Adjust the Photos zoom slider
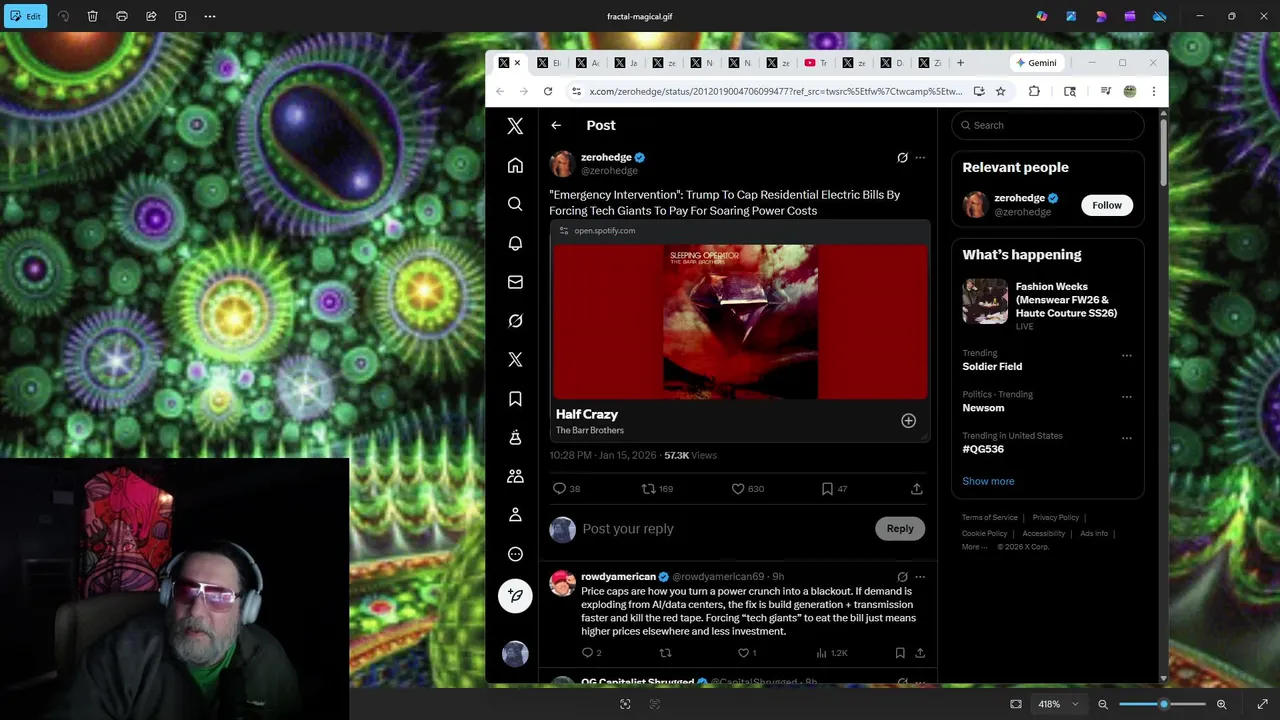 pos(1163,704)
